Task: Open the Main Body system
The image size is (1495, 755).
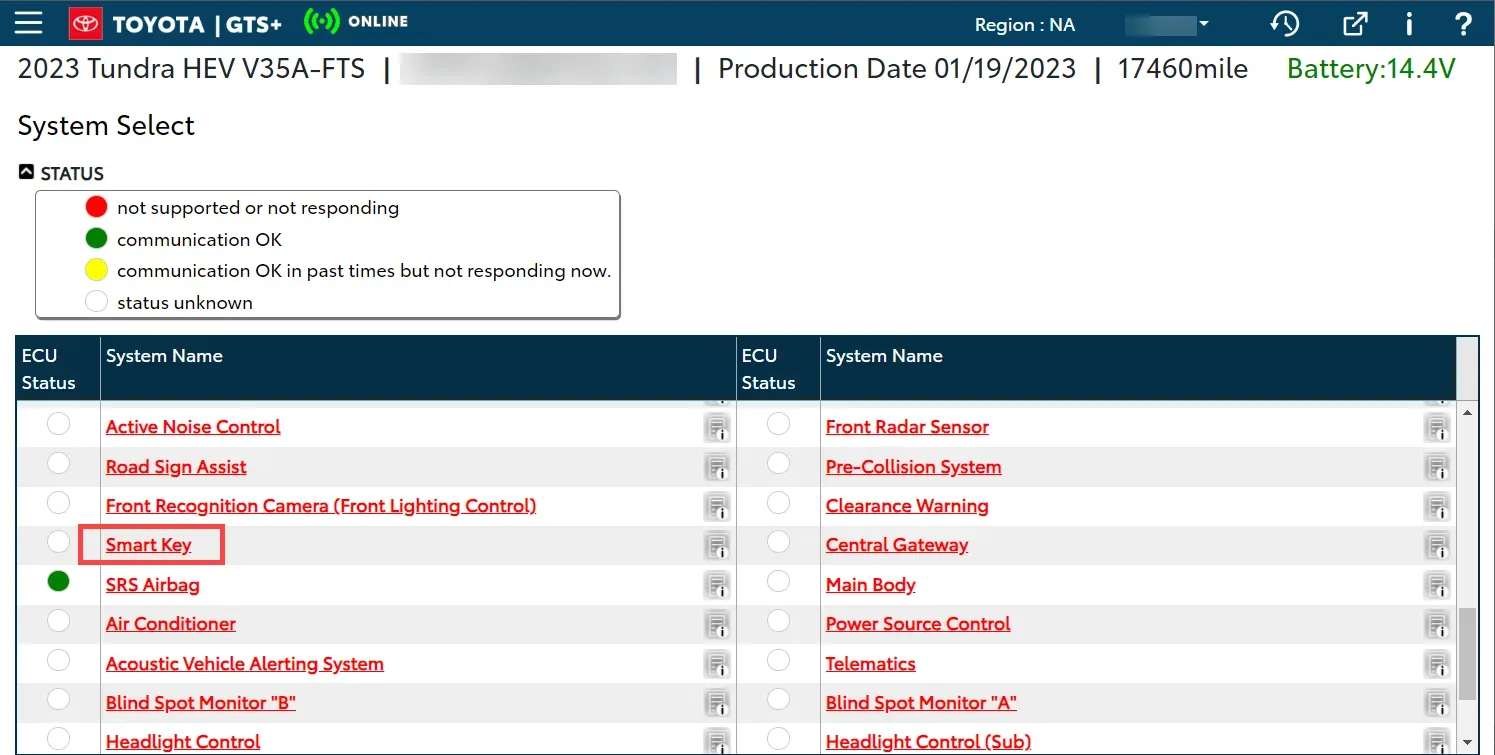Action: pos(871,585)
